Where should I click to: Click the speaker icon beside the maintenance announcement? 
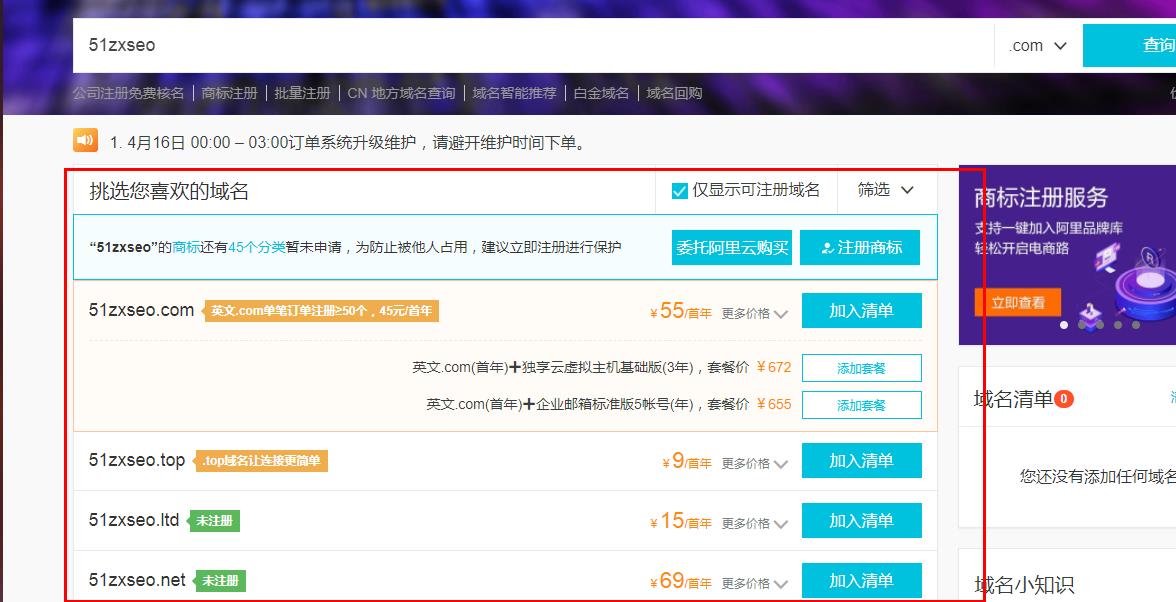coord(84,140)
